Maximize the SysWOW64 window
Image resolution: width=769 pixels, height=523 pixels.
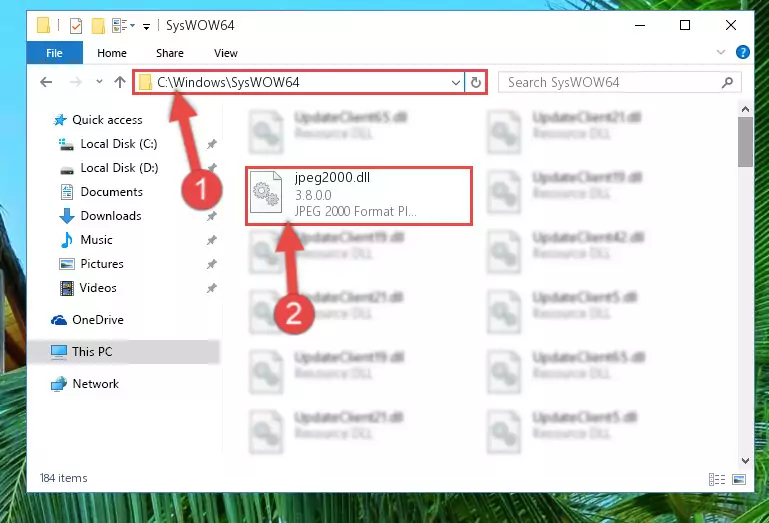[685, 26]
